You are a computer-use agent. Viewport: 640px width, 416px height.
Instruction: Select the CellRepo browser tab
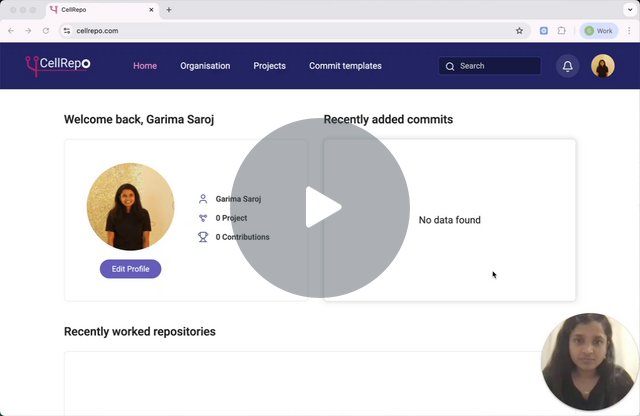(102, 10)
